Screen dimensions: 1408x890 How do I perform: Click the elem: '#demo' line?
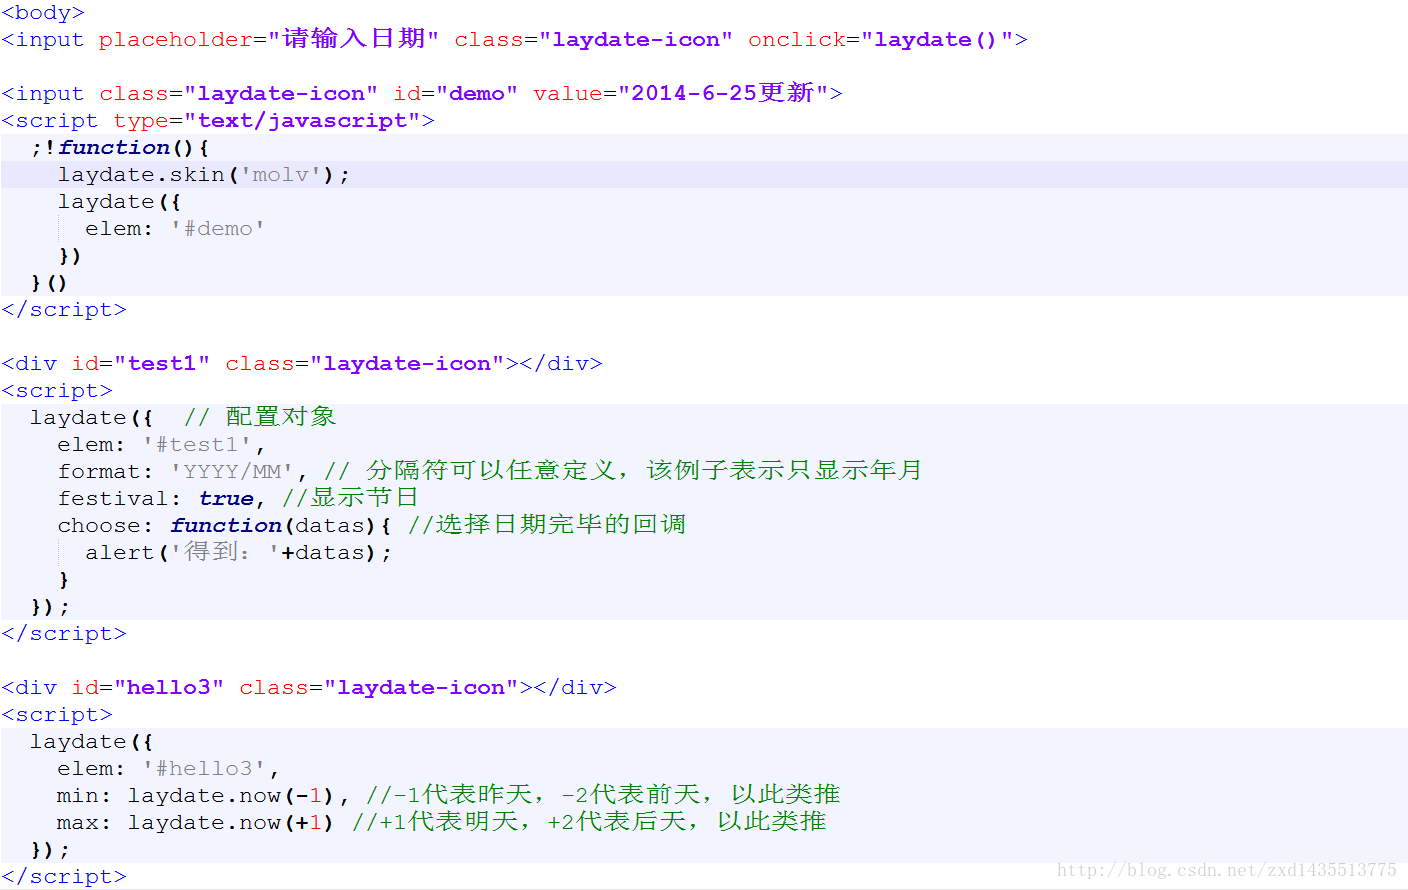point(175,229)
